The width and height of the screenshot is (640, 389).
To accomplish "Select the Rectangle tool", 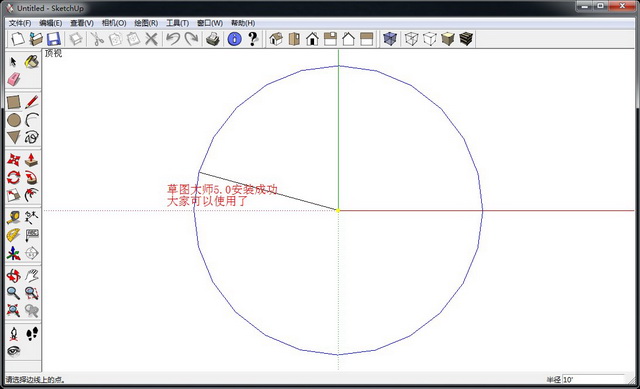I will (x=13, y=102).
